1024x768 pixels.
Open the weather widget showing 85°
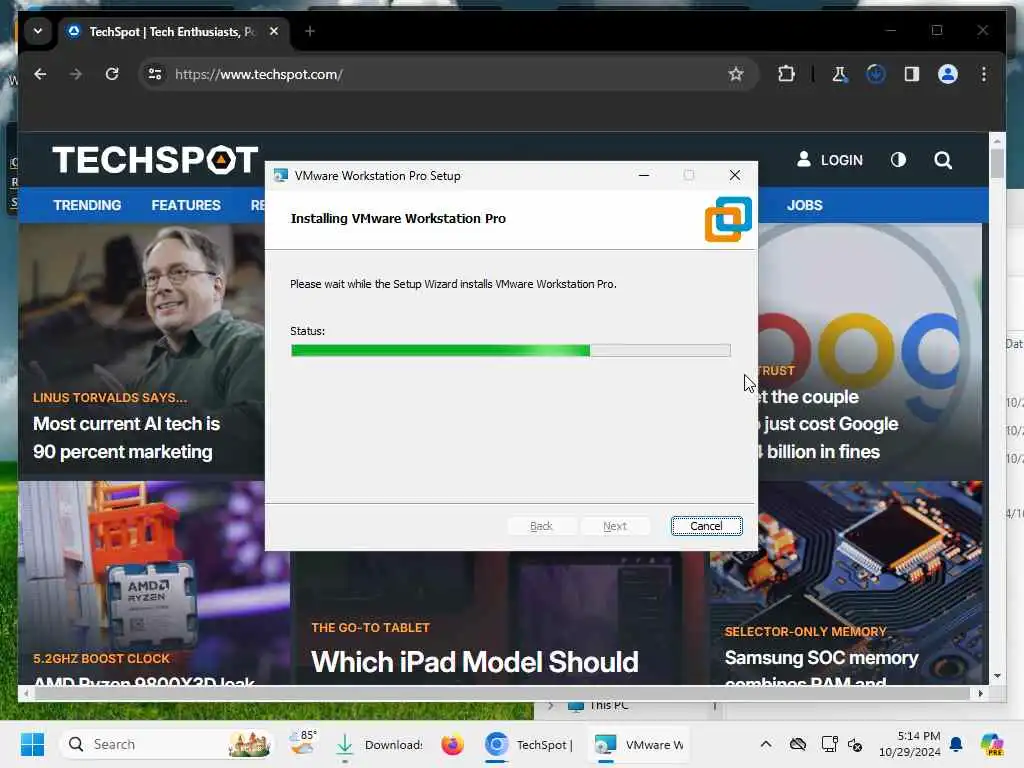[303, 744]
